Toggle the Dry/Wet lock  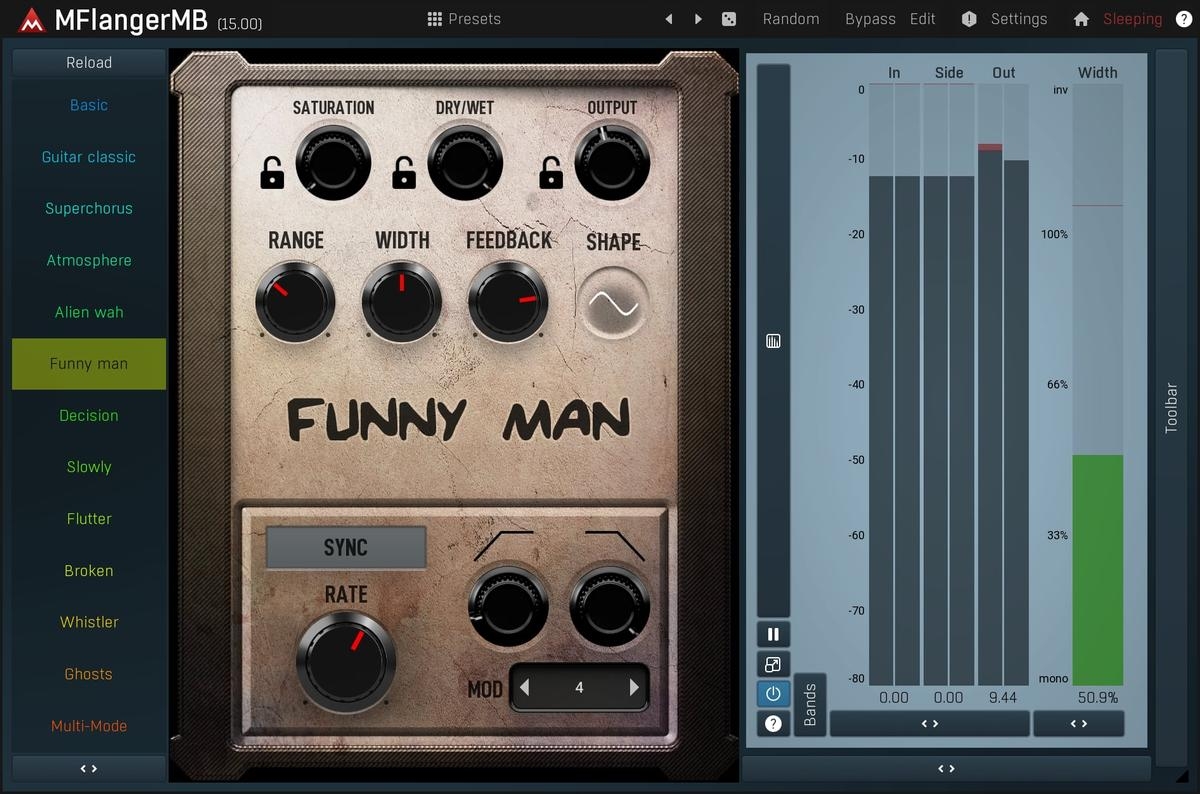[x=404, y=173]
